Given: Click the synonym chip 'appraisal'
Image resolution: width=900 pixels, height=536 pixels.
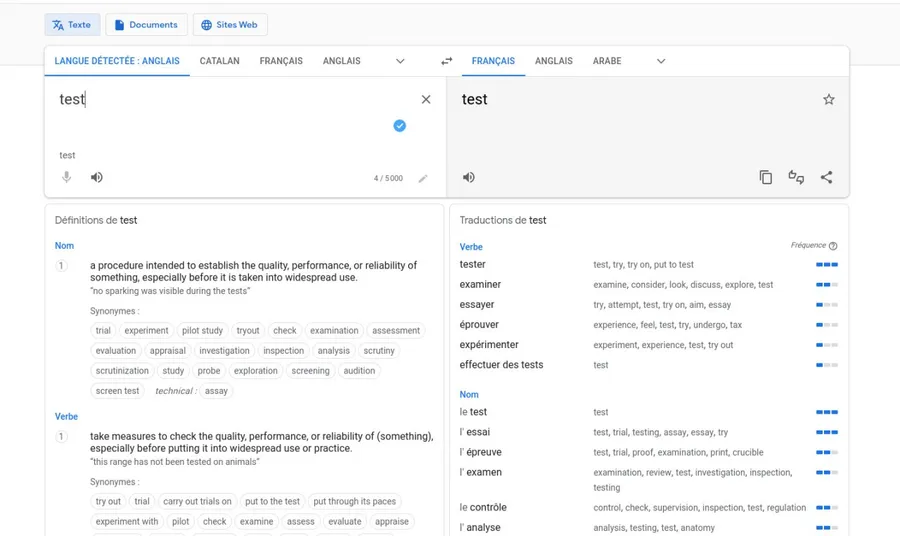Looking at the screenshot, I should [168, 351].
